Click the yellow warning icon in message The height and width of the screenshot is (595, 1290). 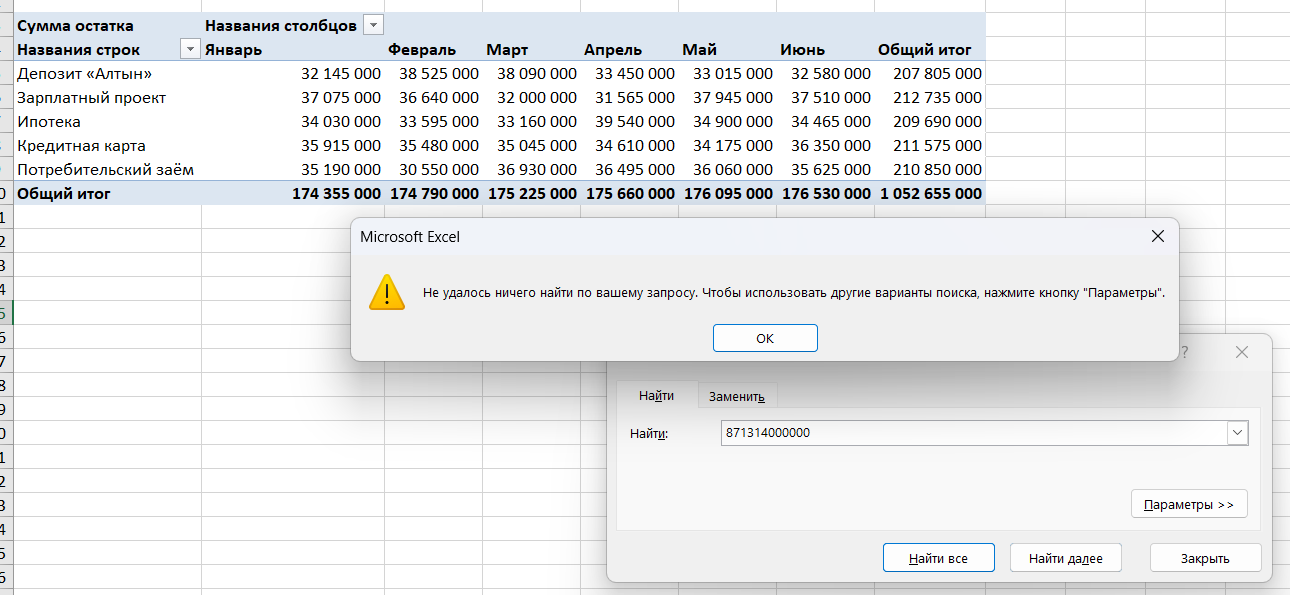click(x=386, y=291)
